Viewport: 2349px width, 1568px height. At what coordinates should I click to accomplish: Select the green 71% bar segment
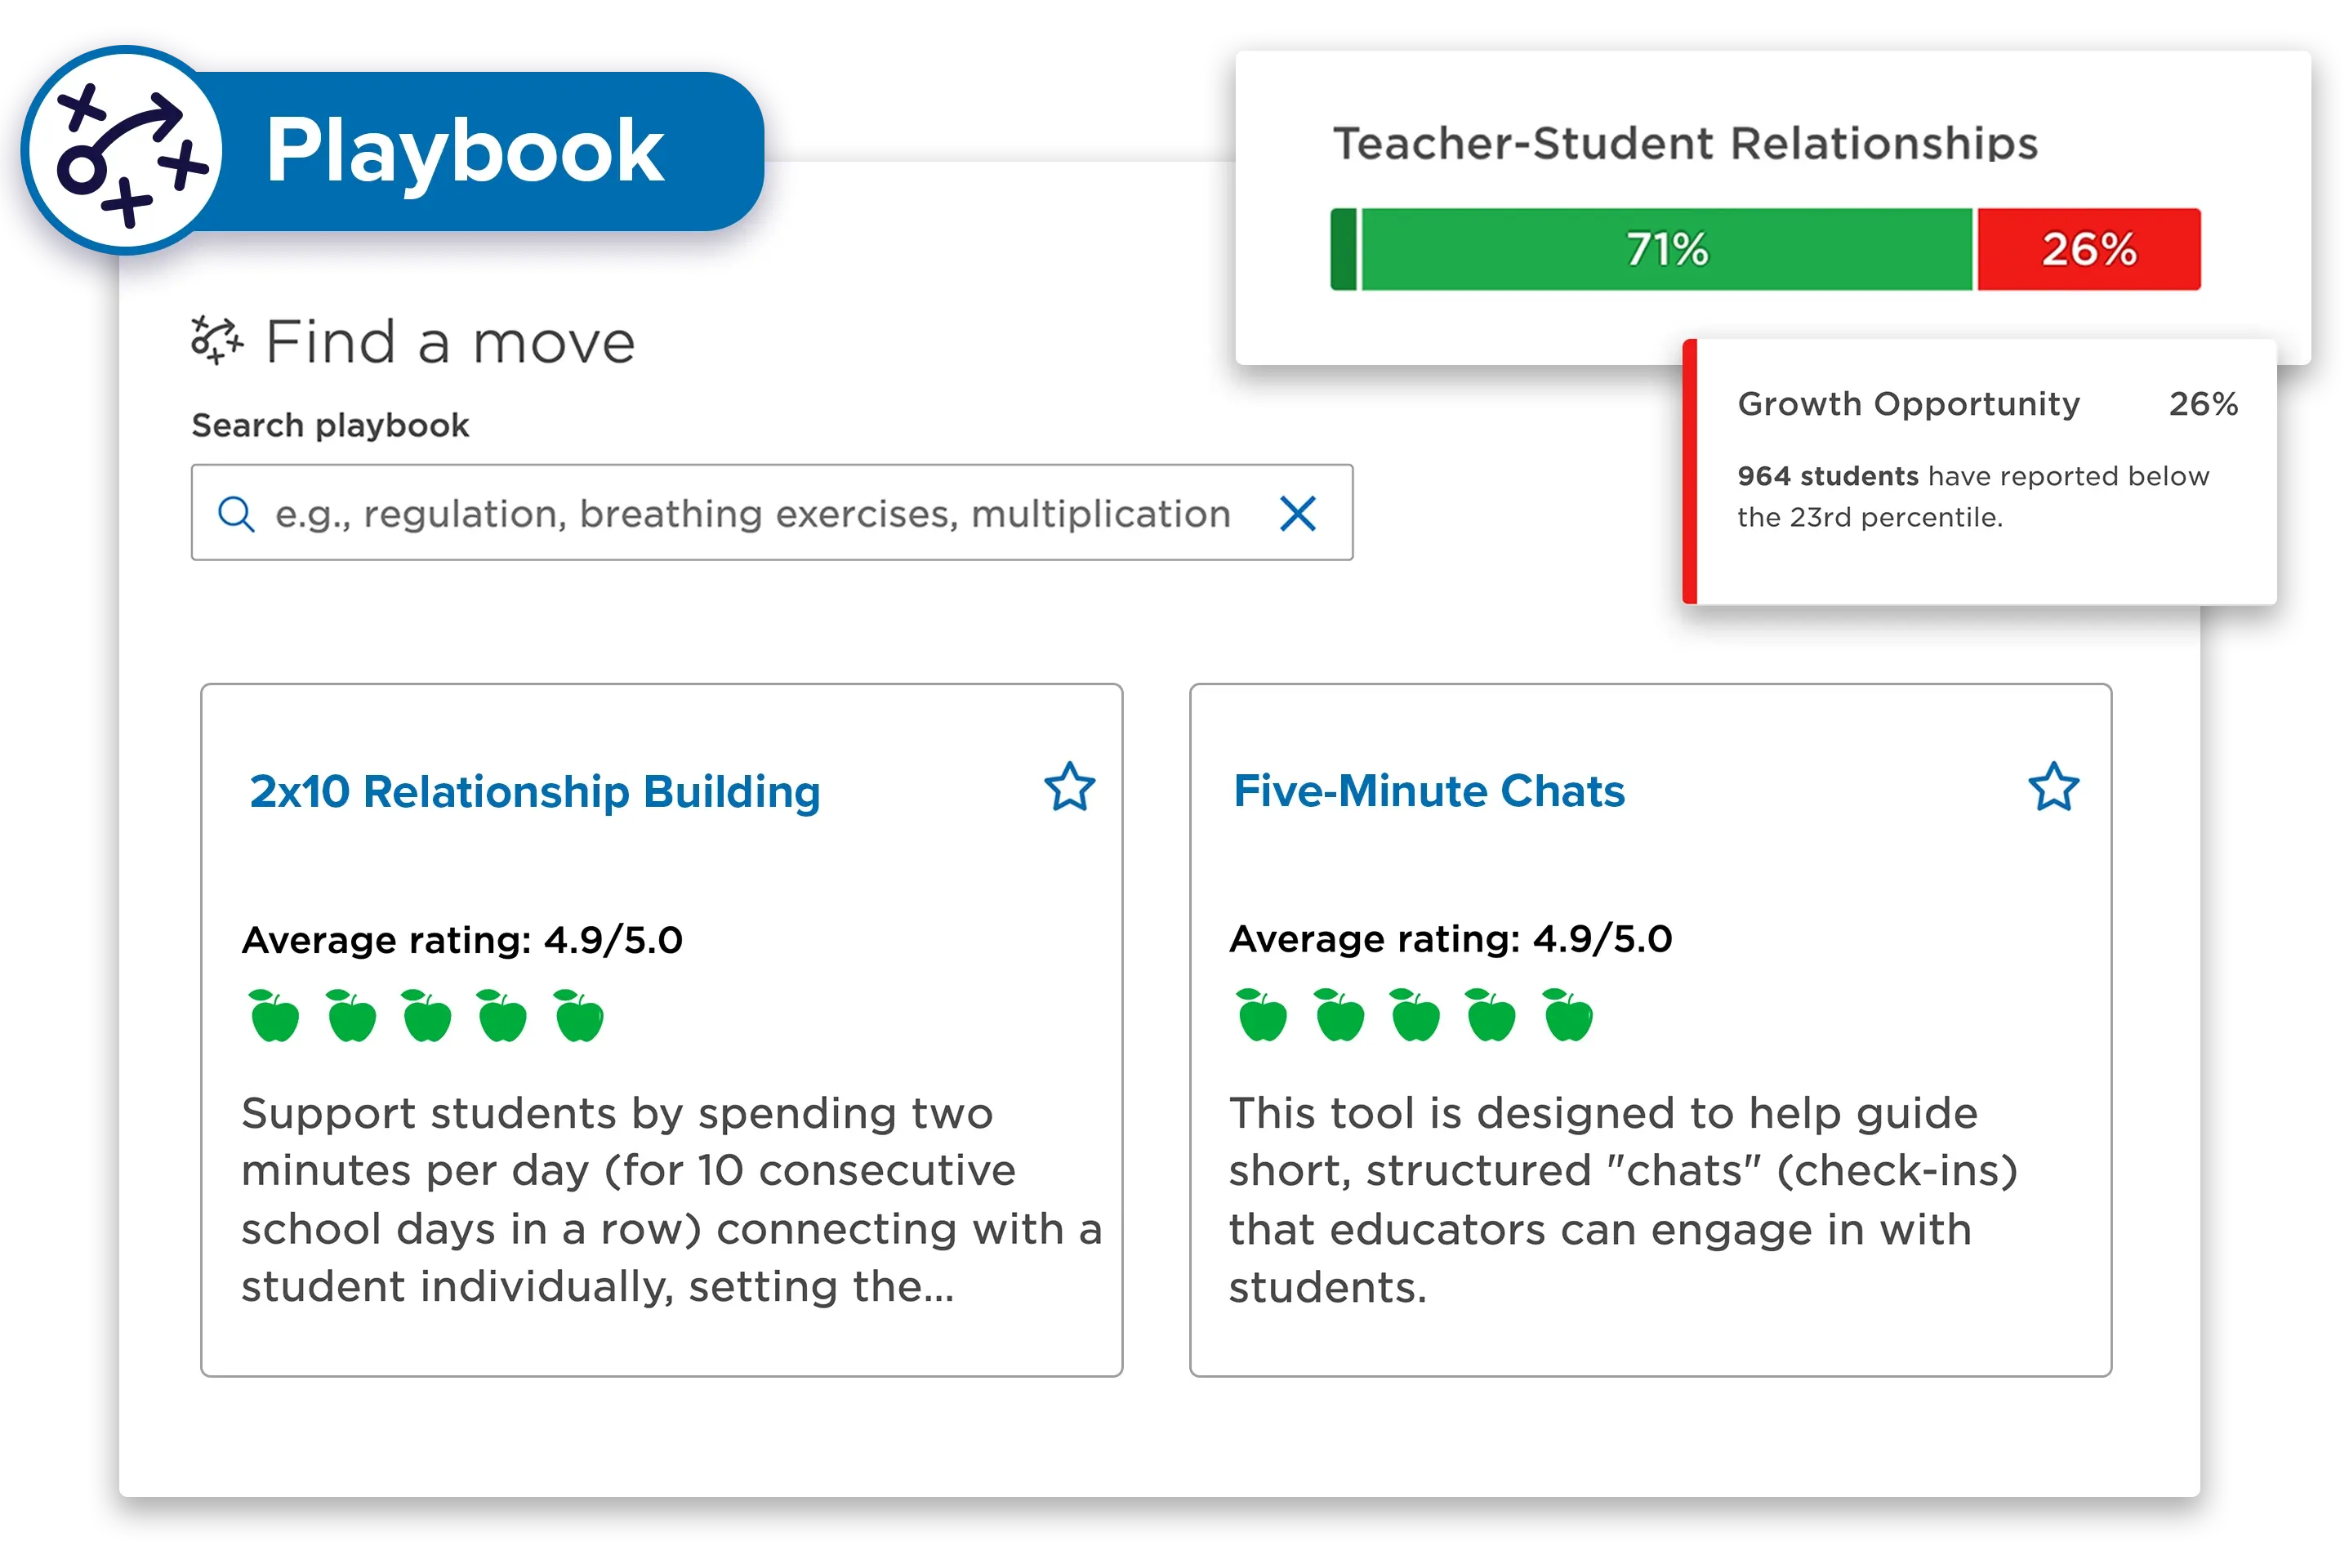tap(1666, 250)
